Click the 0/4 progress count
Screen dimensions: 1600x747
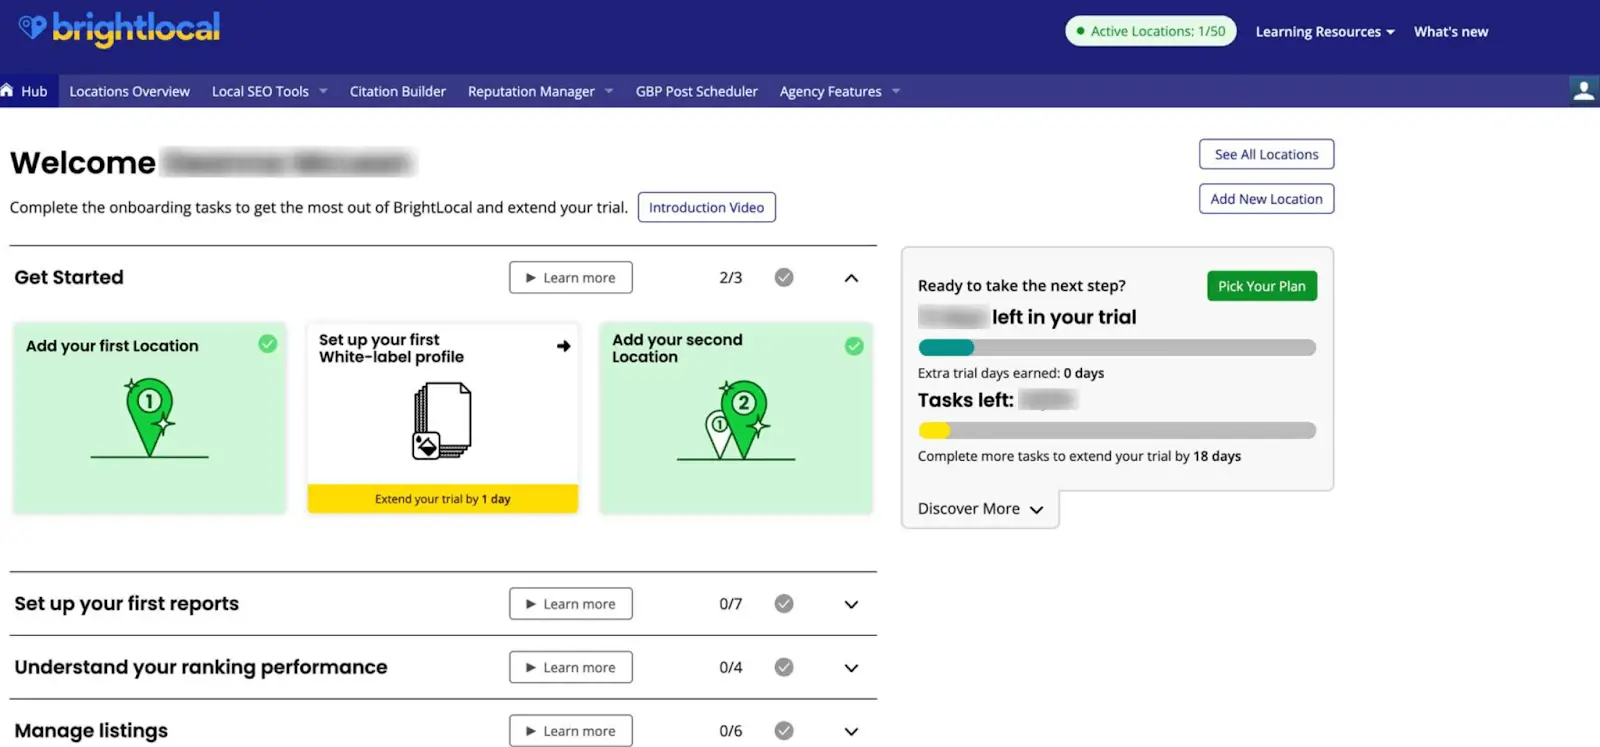pos(731,667)
